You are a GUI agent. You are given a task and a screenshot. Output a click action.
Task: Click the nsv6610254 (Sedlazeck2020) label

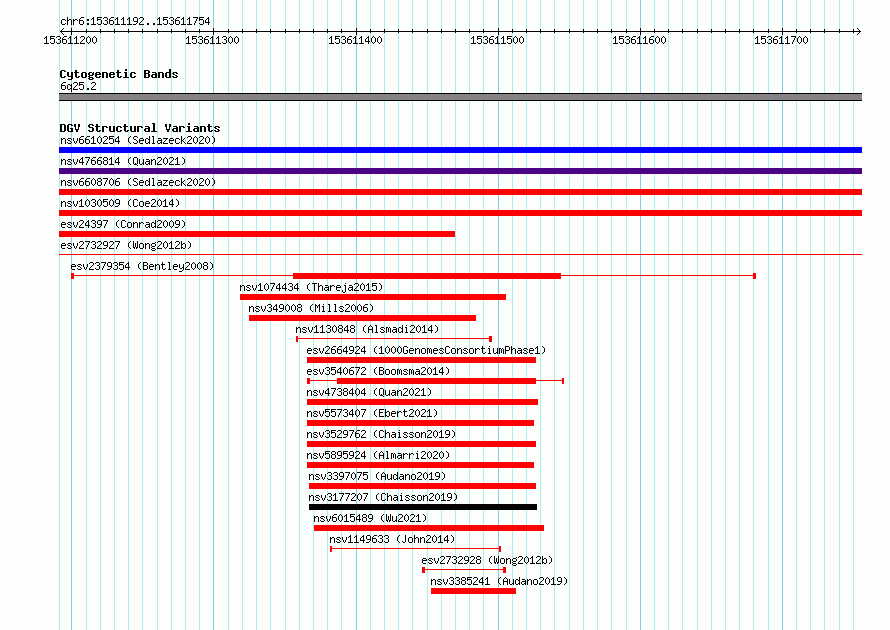(138, 140)
